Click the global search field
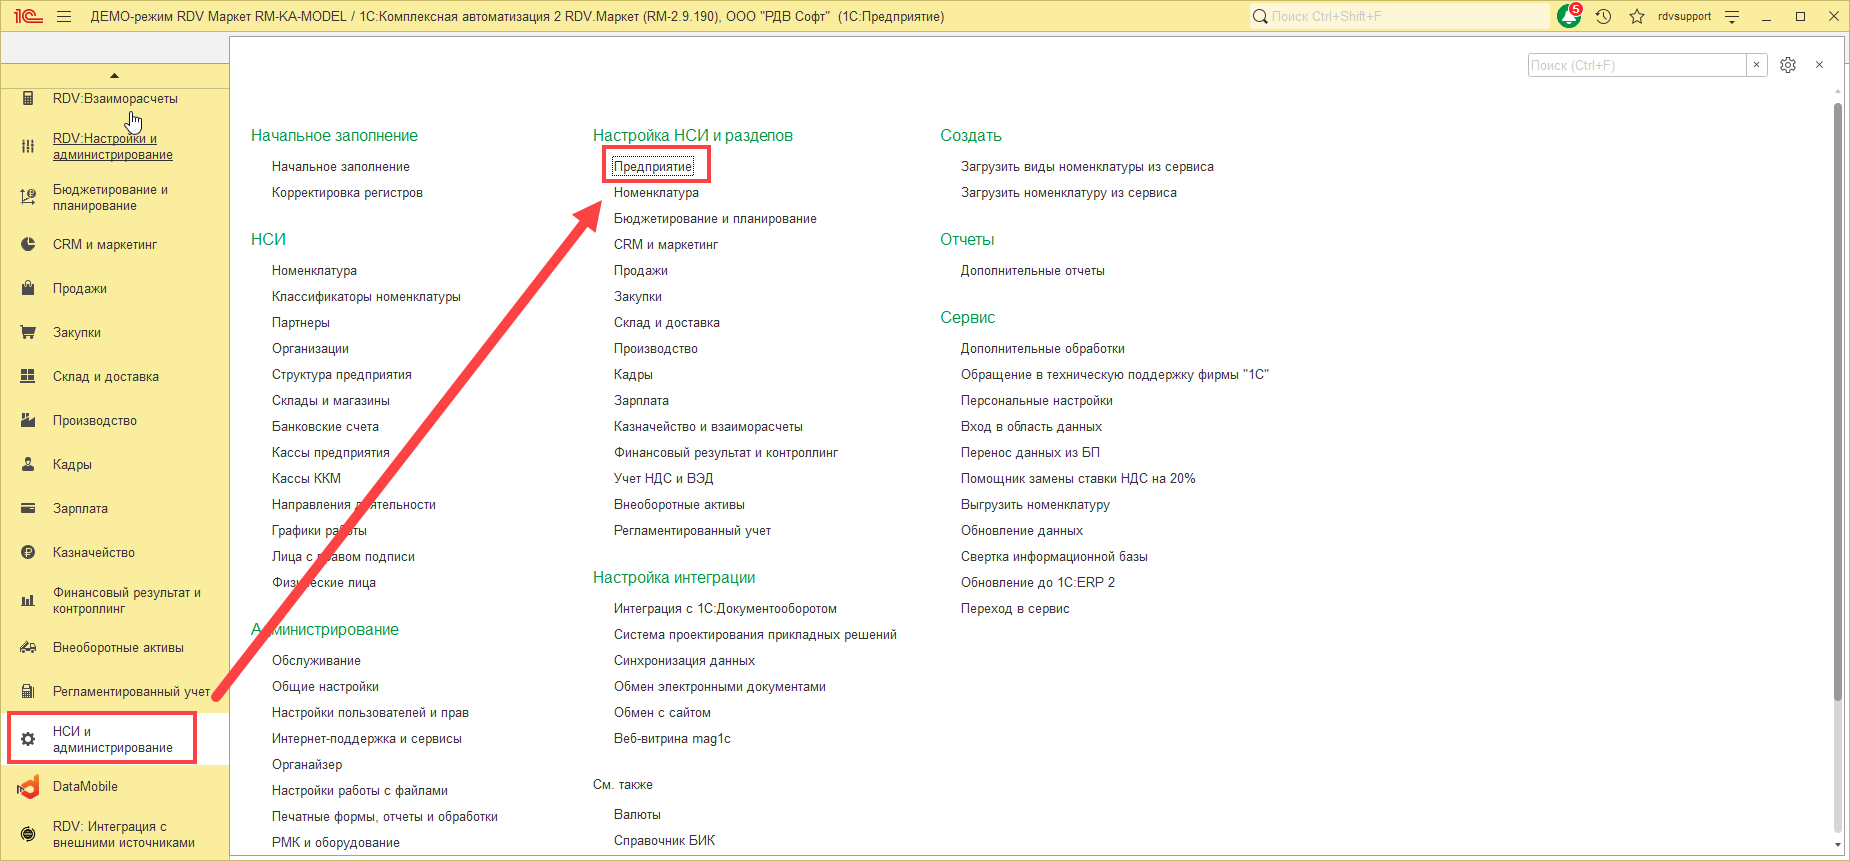Viewport: 1850px width, 861px height. pyautogui.click(x=1399, y=16)
